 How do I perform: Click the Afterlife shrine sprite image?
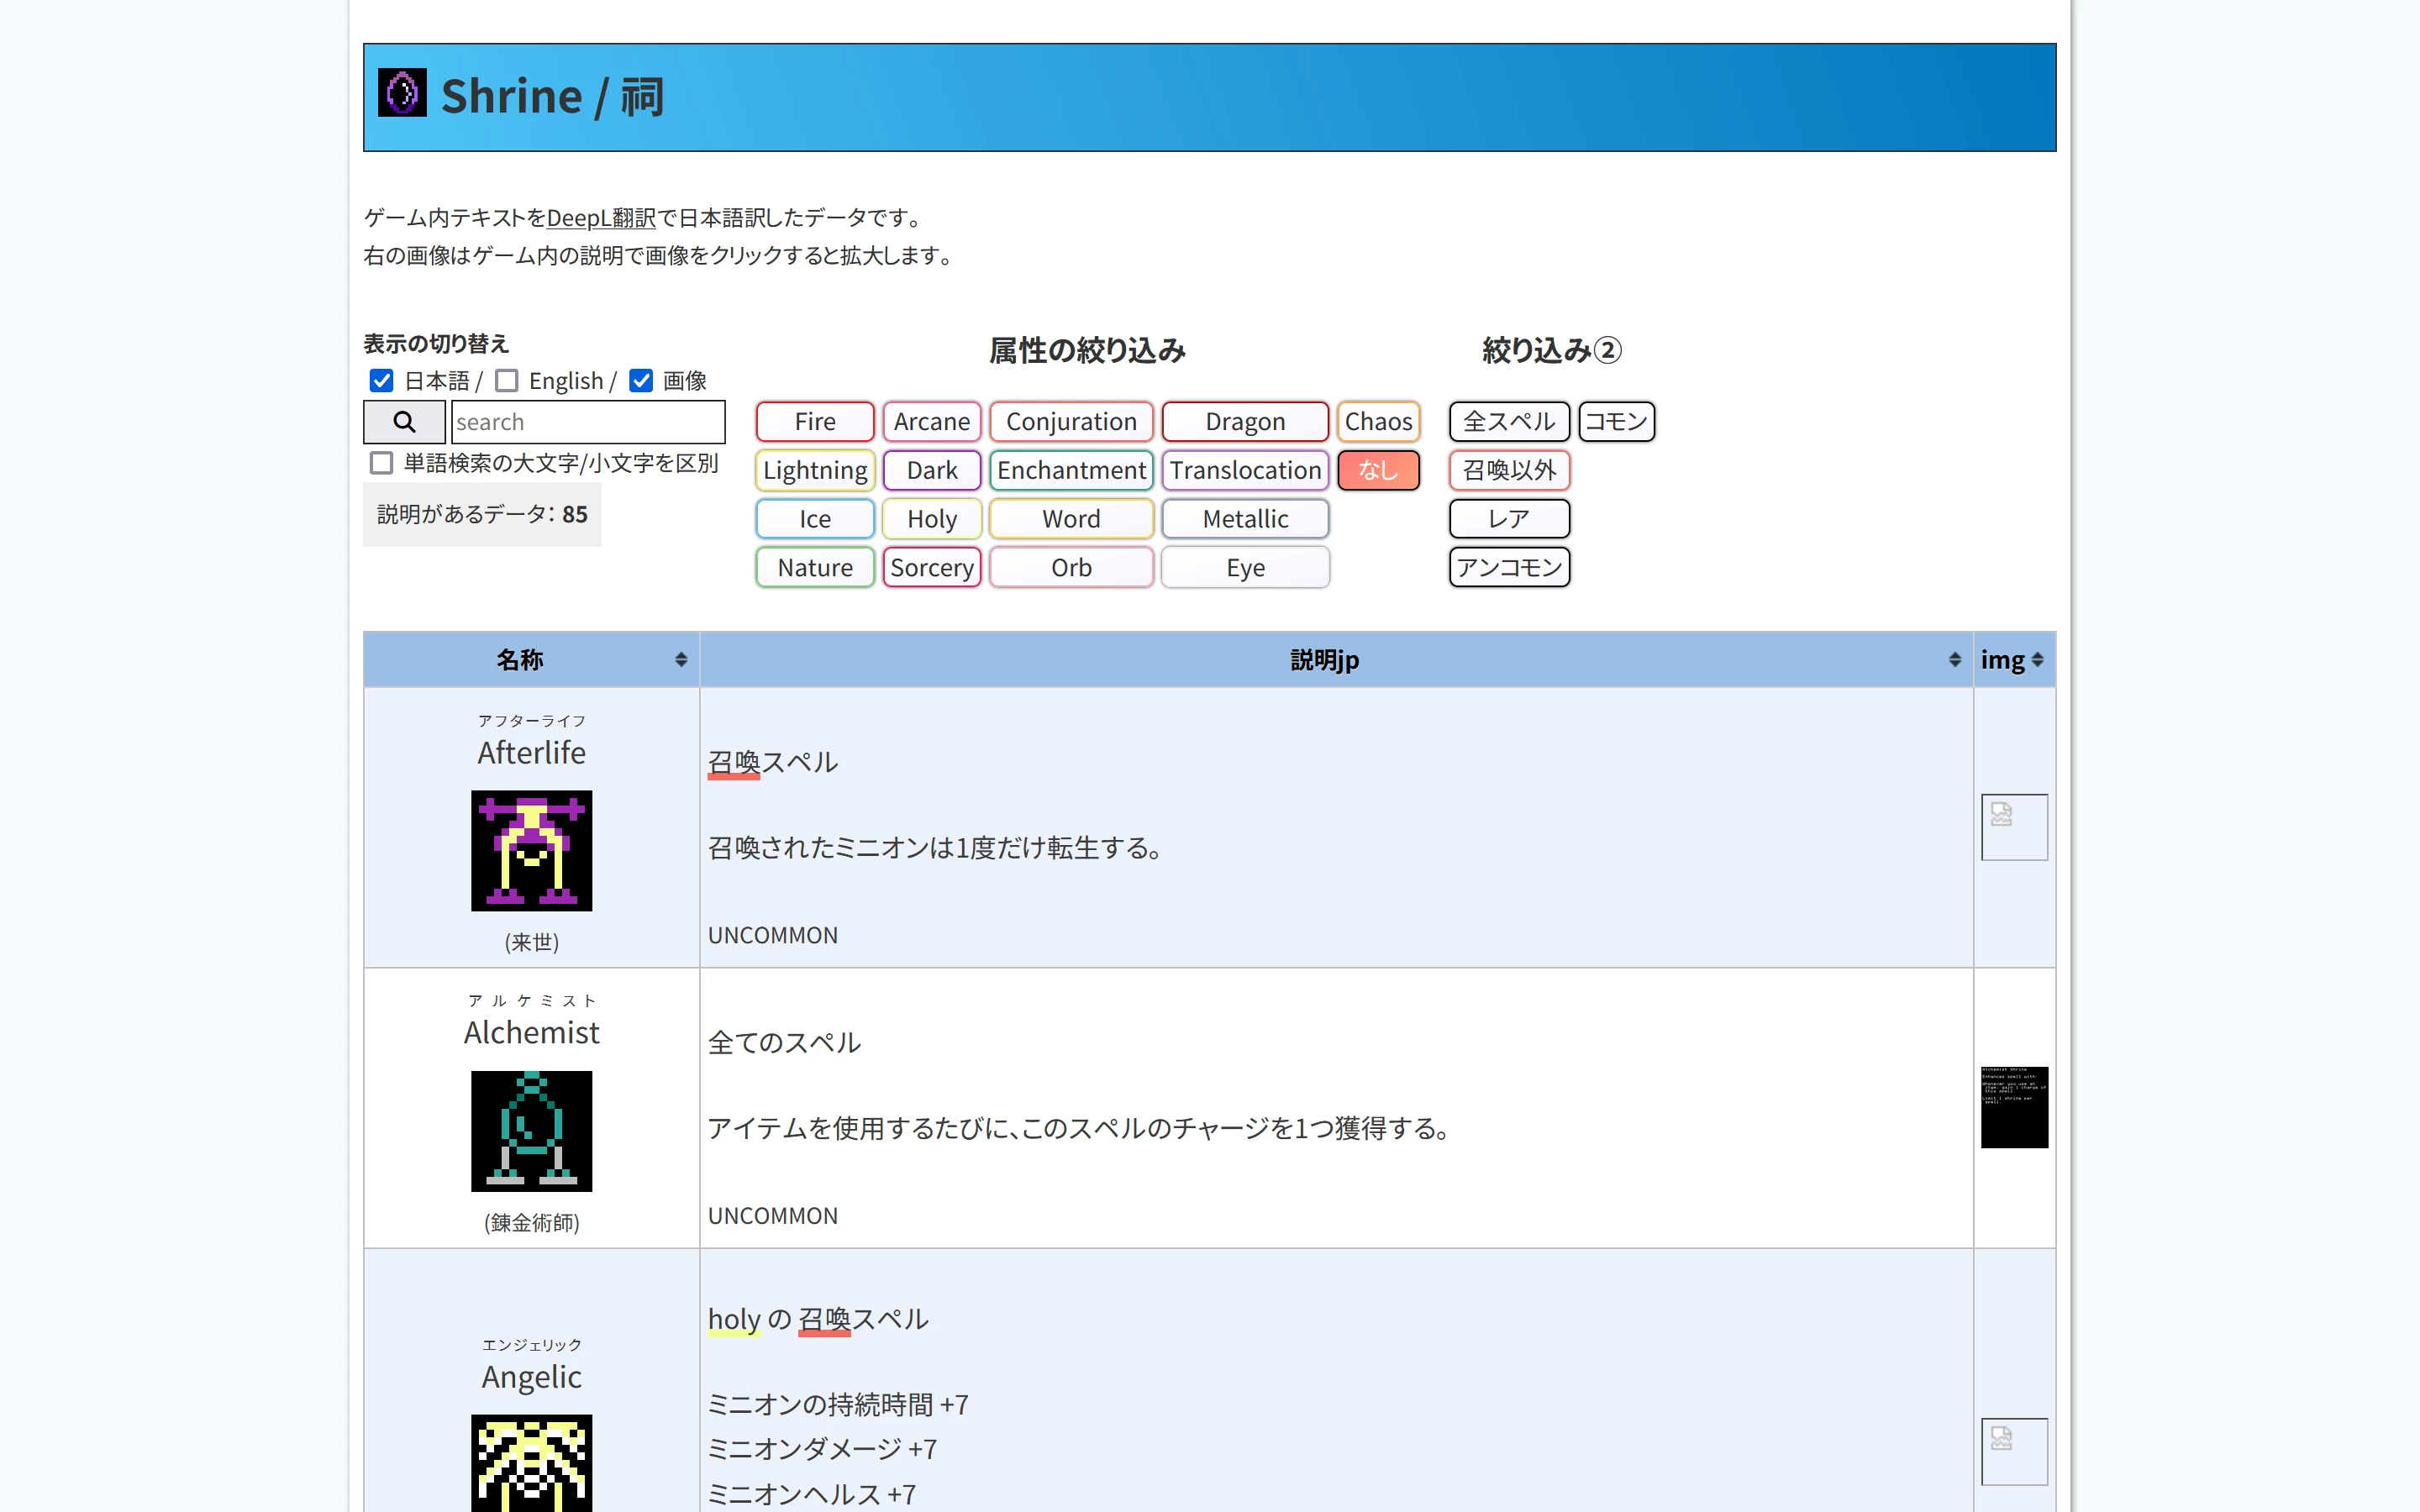coord(531,850)
